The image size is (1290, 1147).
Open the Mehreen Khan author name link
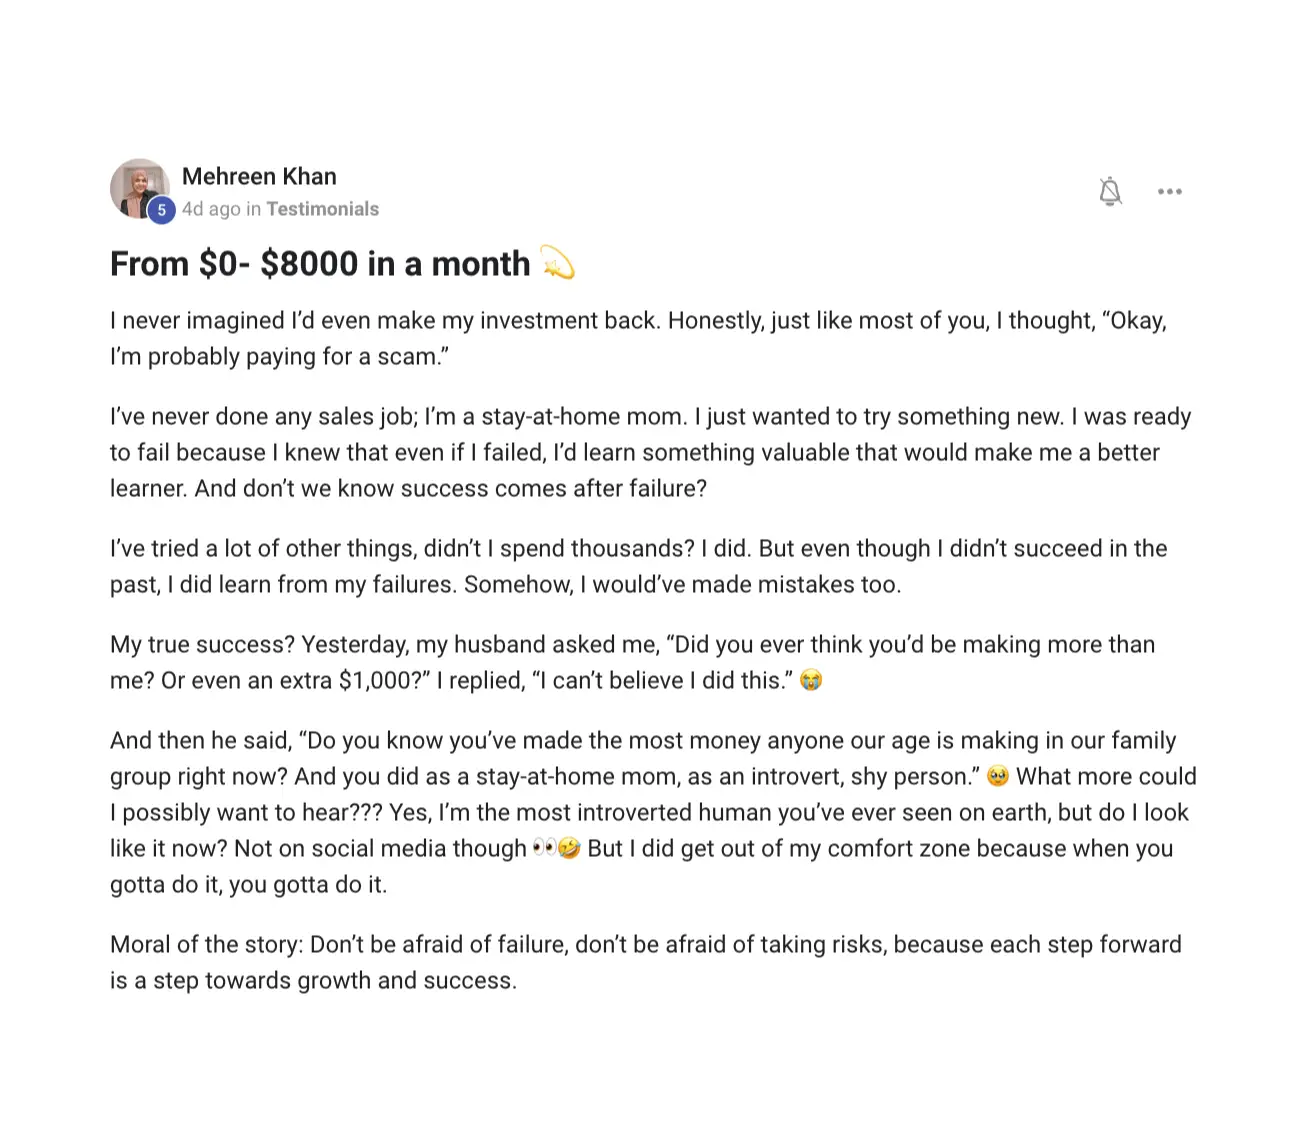click(259, 176)
